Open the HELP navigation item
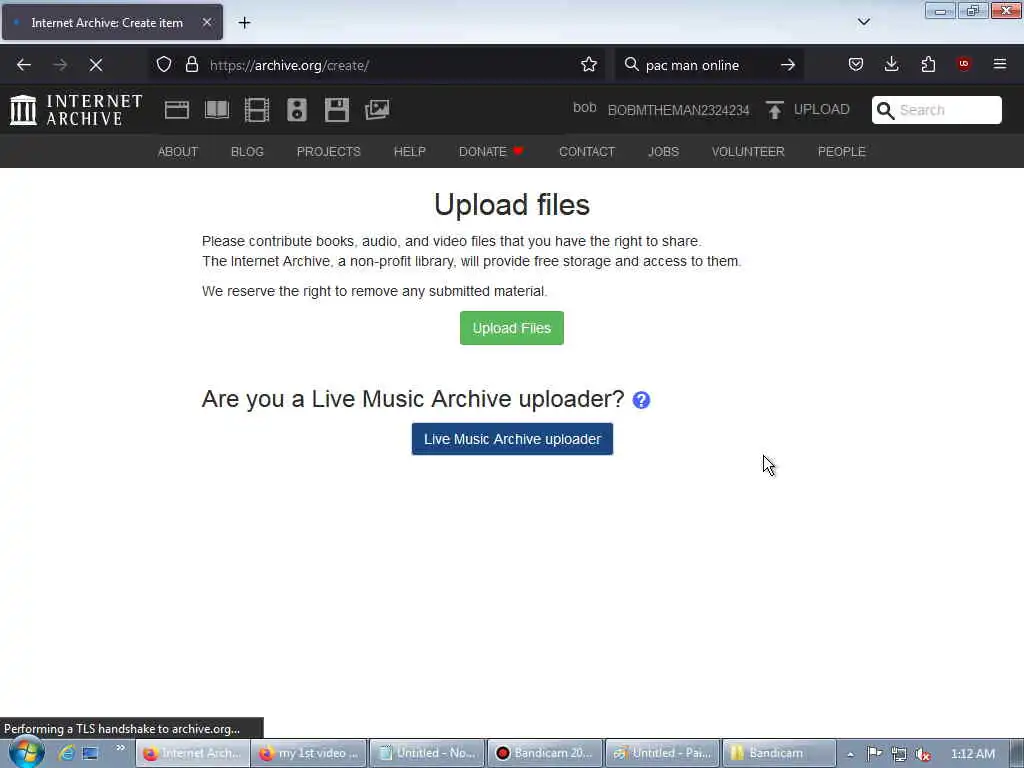This screenshot has width=1024, height=768. (409, 152)
